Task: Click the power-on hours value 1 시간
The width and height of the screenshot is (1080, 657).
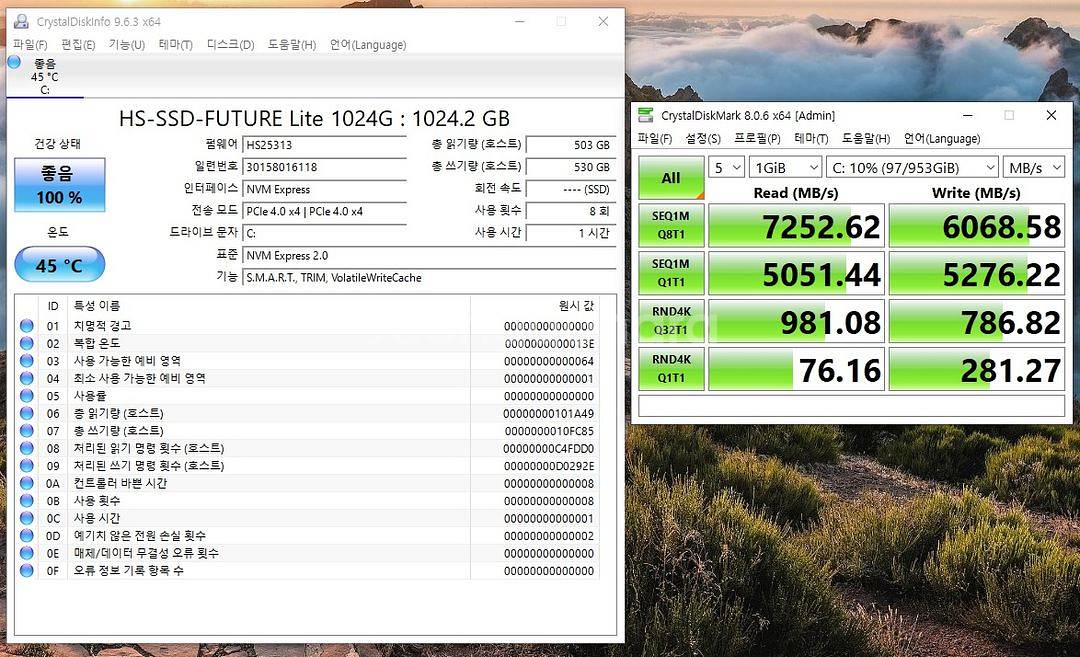Action: click(571, 233)
